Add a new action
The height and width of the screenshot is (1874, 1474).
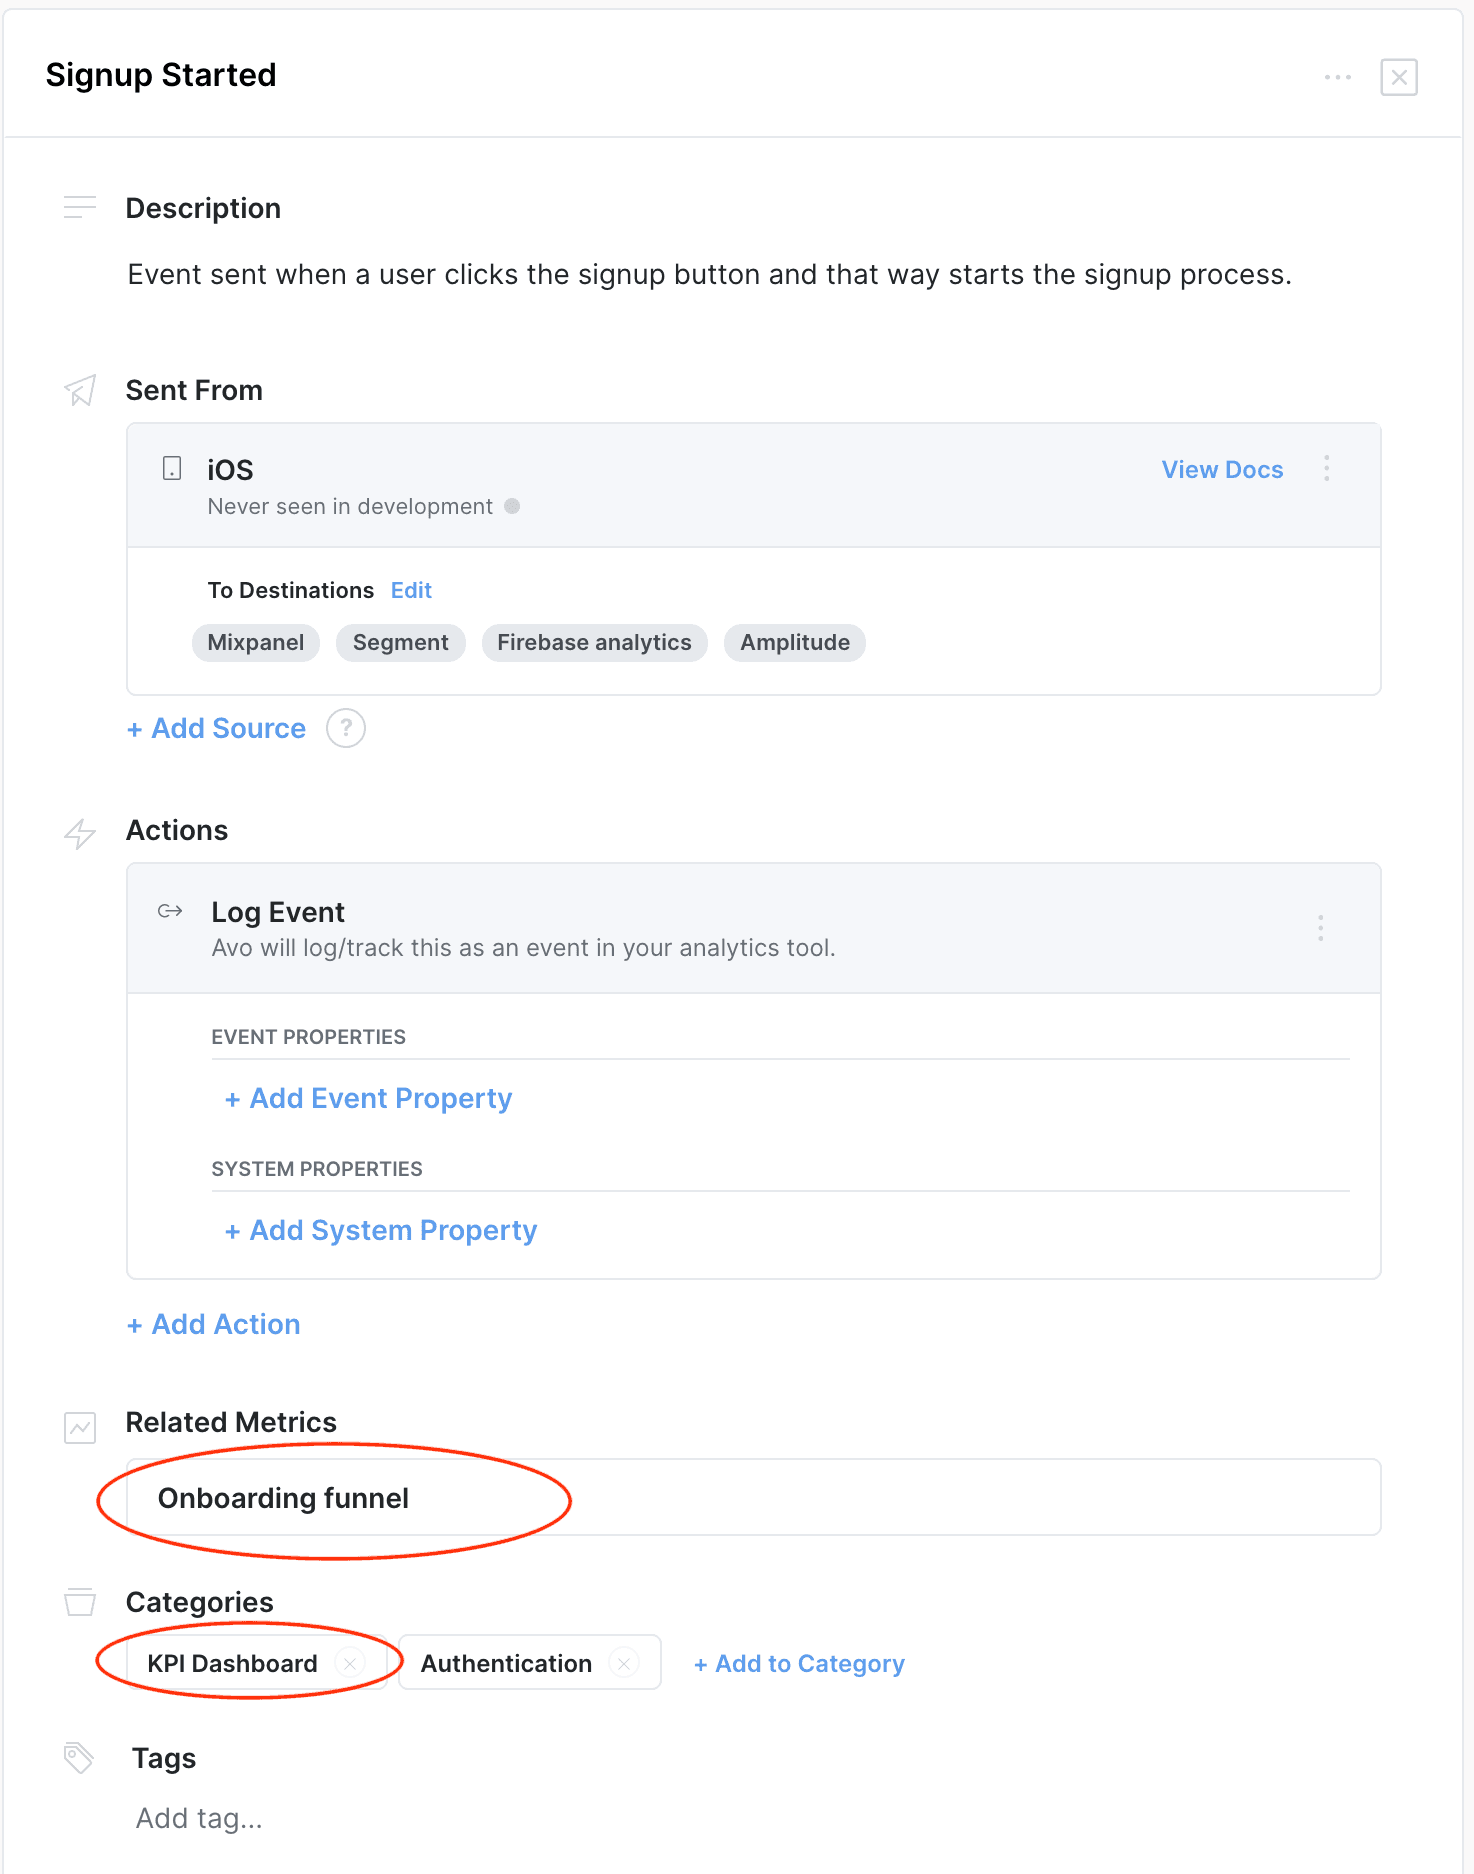coord(214,1324)
